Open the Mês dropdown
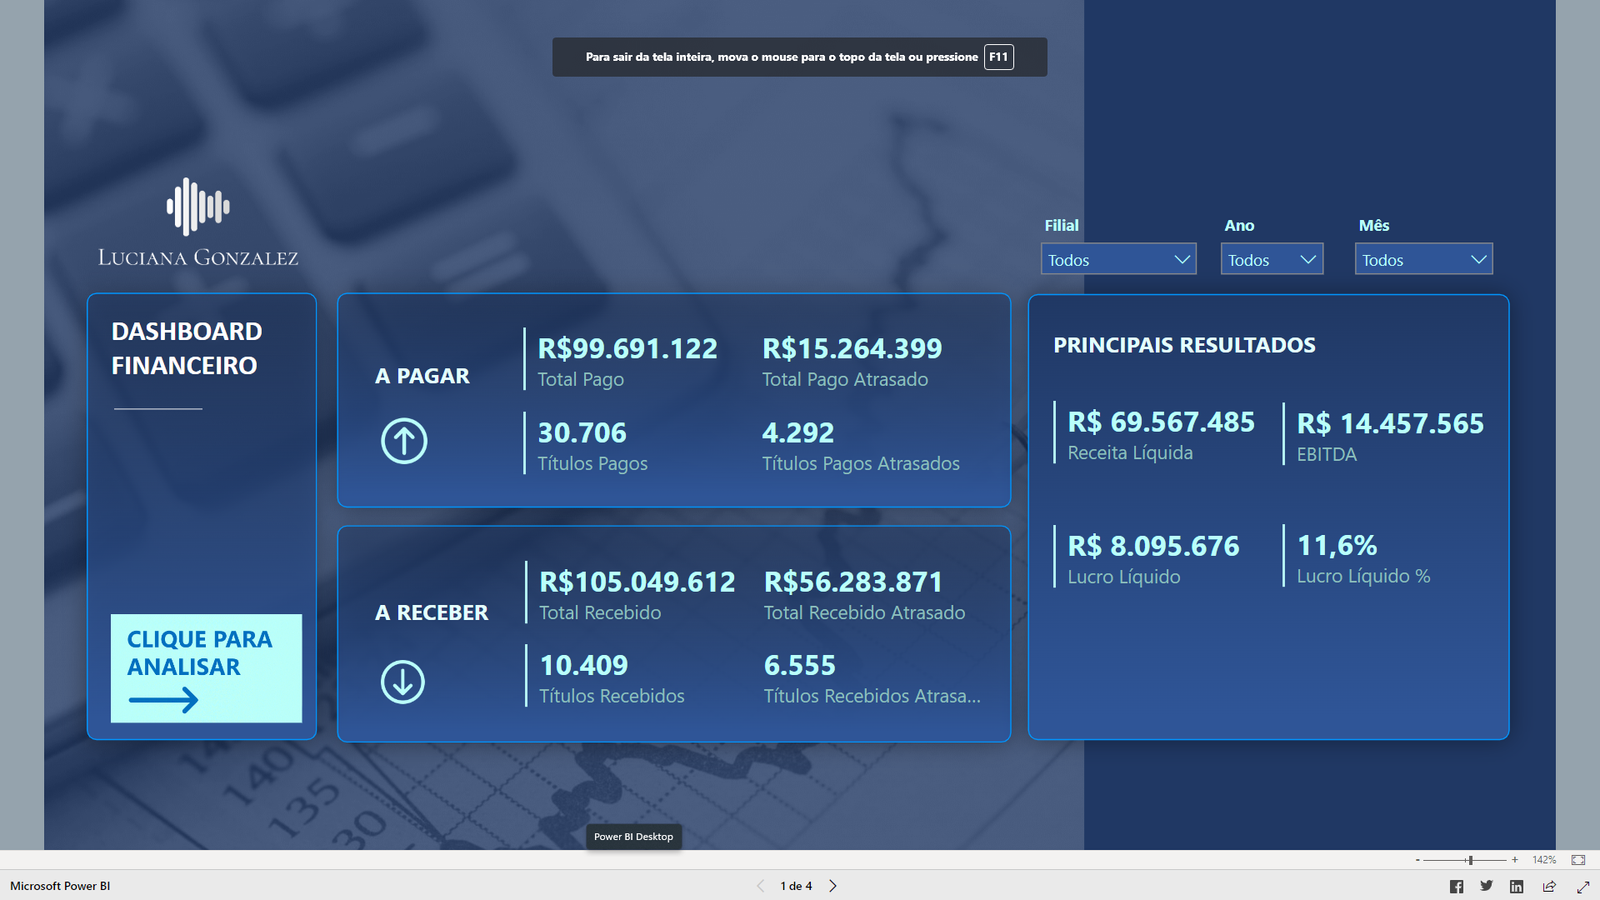The width and height of the screenshot is (1600, 900). (x=1423, y=259)
